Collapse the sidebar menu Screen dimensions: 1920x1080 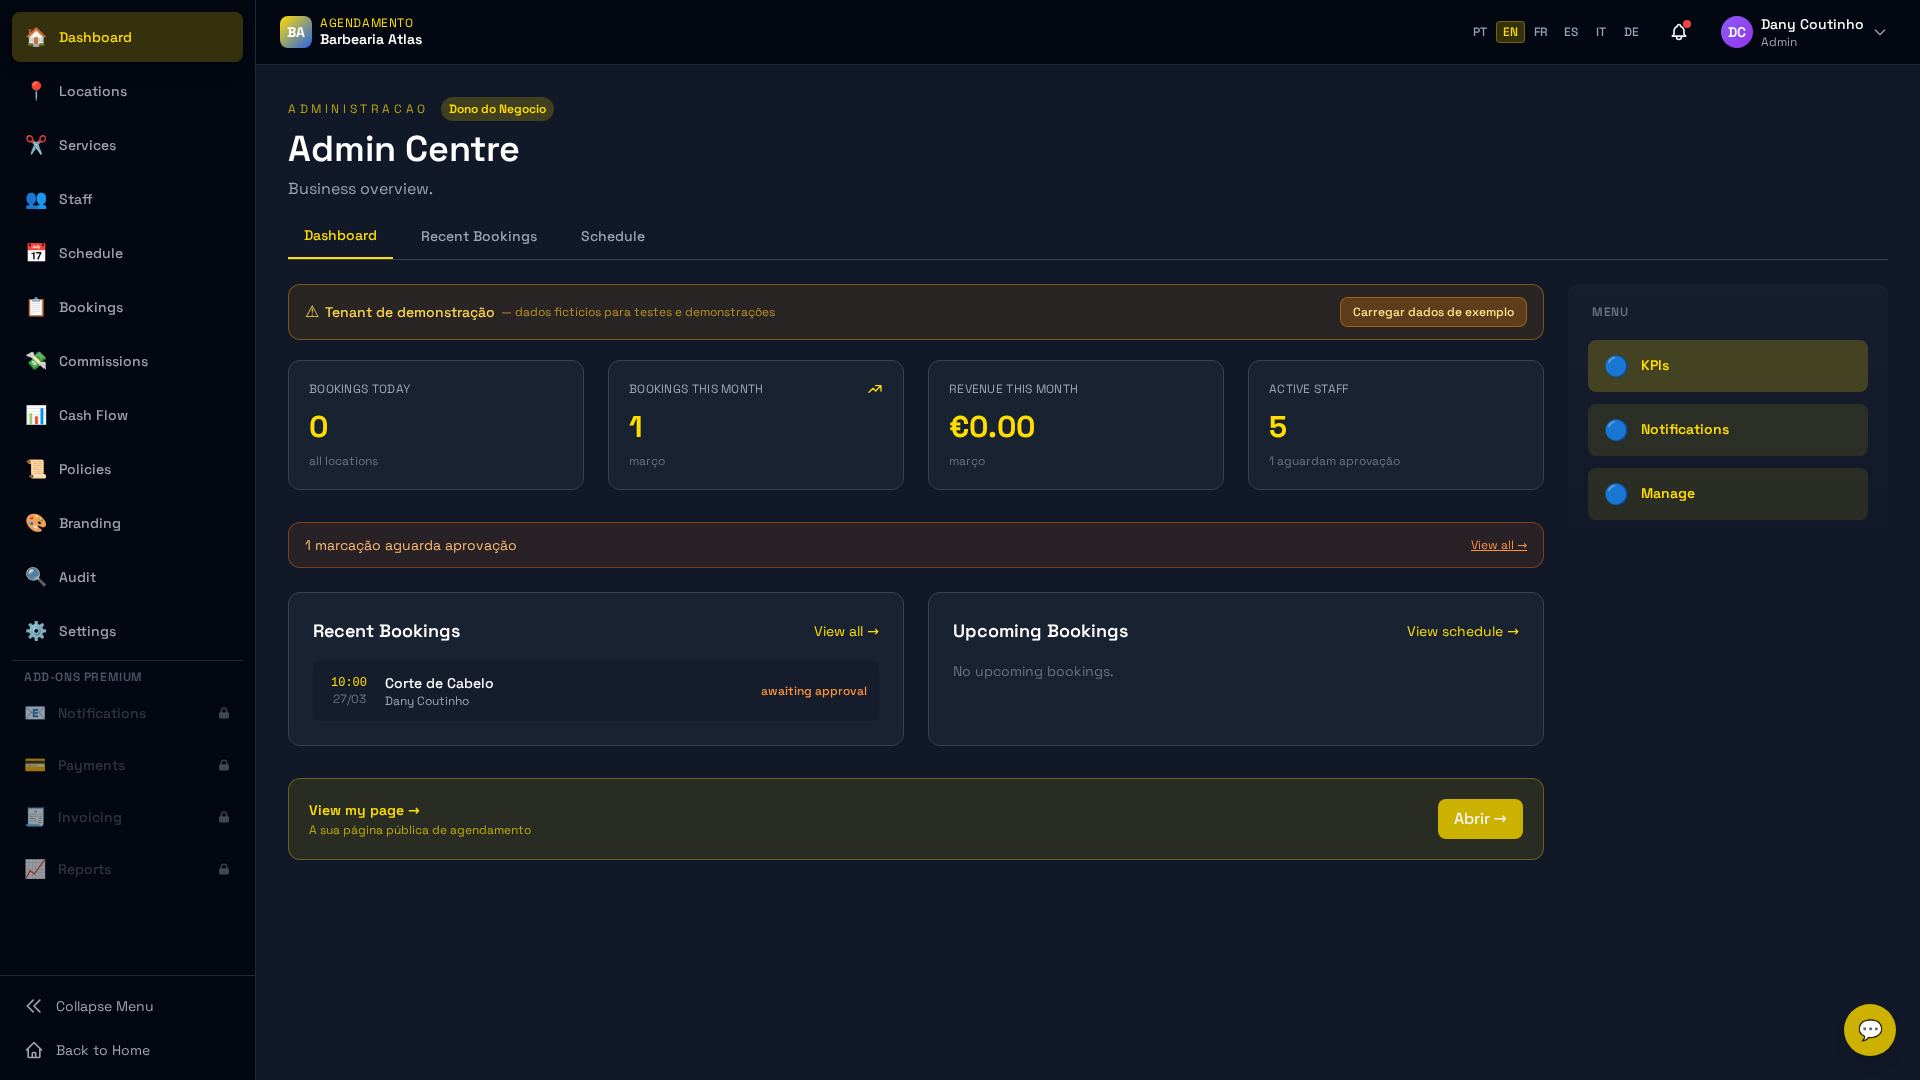click(104, 1006)
